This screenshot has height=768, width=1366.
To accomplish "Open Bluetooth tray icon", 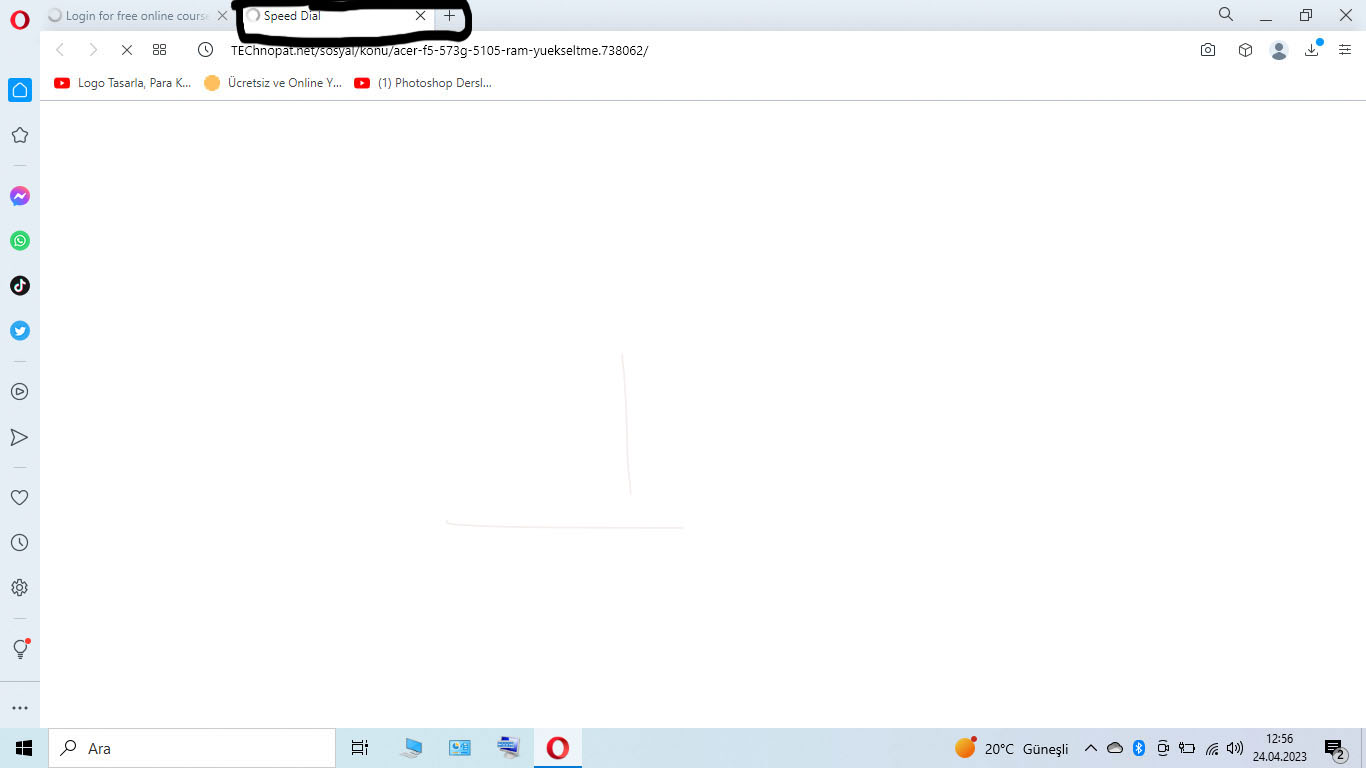I will coord(1139,748).
